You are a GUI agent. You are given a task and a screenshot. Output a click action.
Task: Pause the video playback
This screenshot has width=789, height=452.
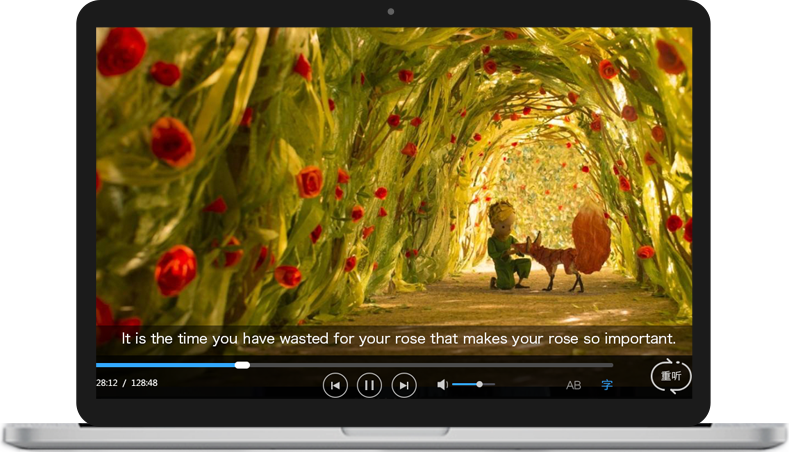coord(369,385)
